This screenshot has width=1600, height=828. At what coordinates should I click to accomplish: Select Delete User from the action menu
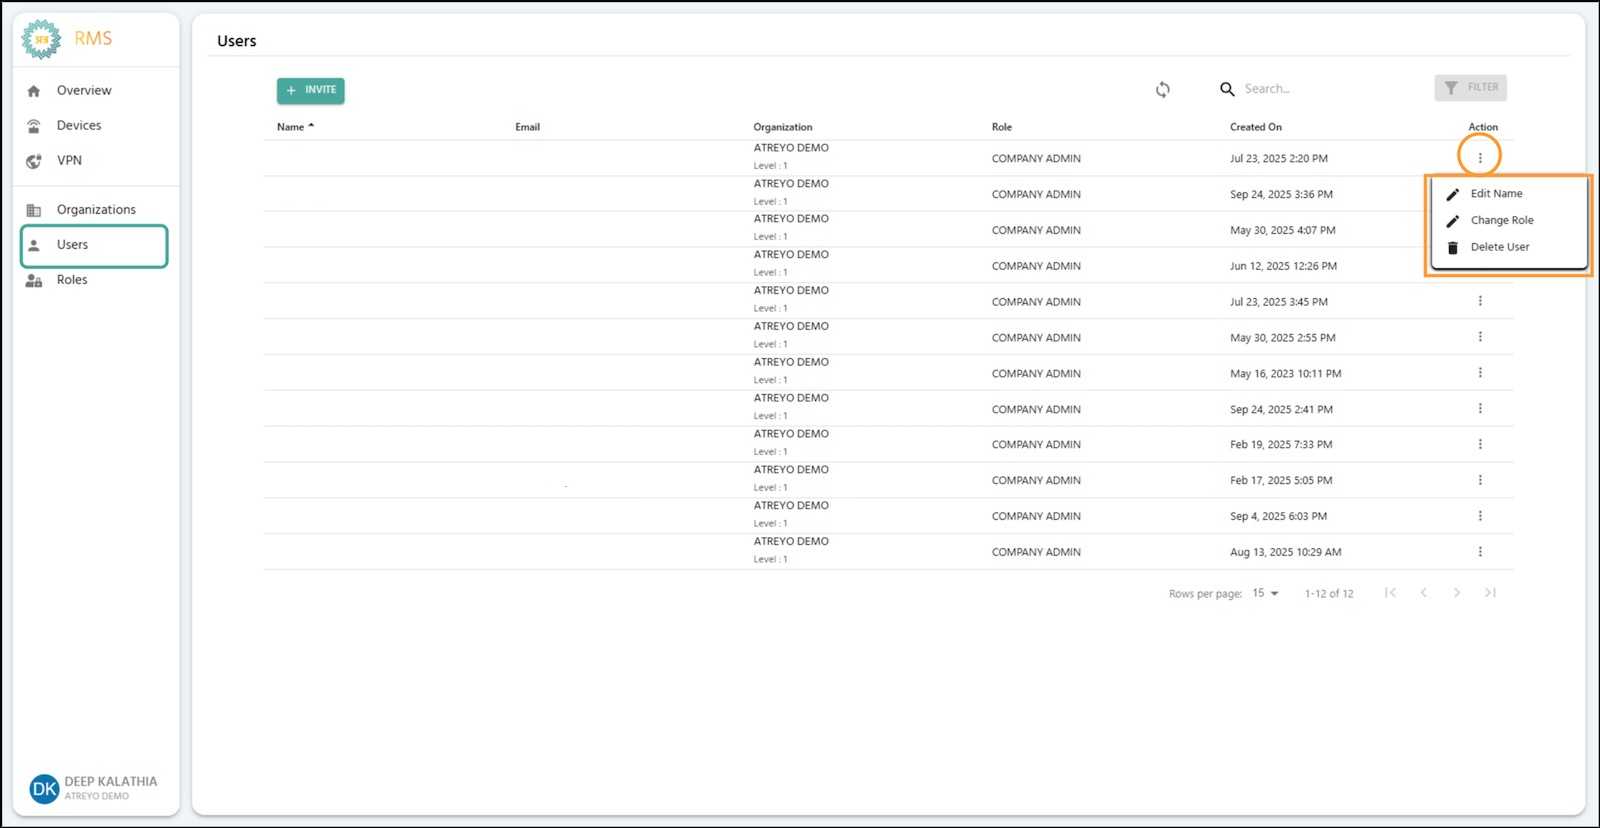coord(1499,247)
